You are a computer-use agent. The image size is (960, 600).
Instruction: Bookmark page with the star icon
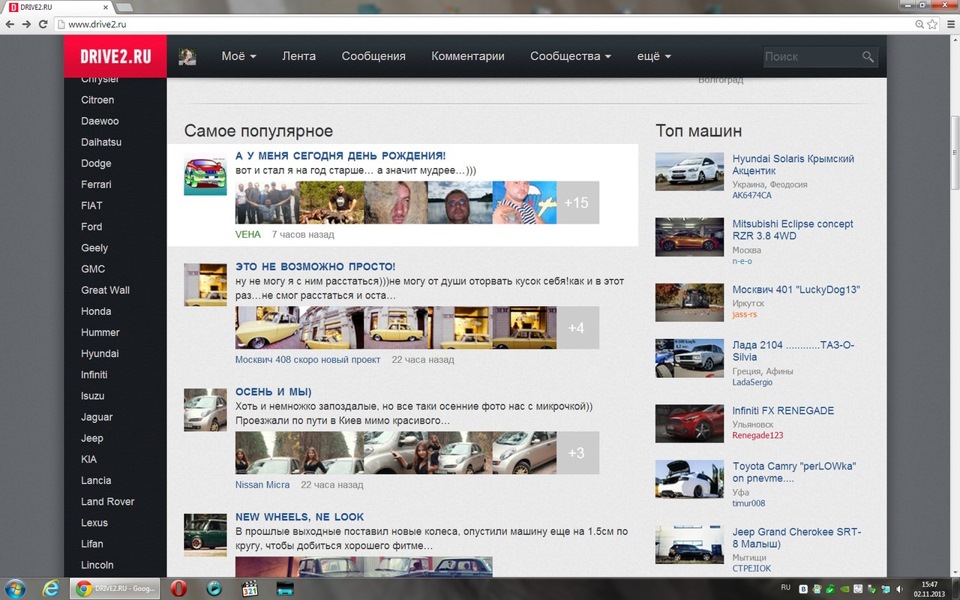click(932, 24)
